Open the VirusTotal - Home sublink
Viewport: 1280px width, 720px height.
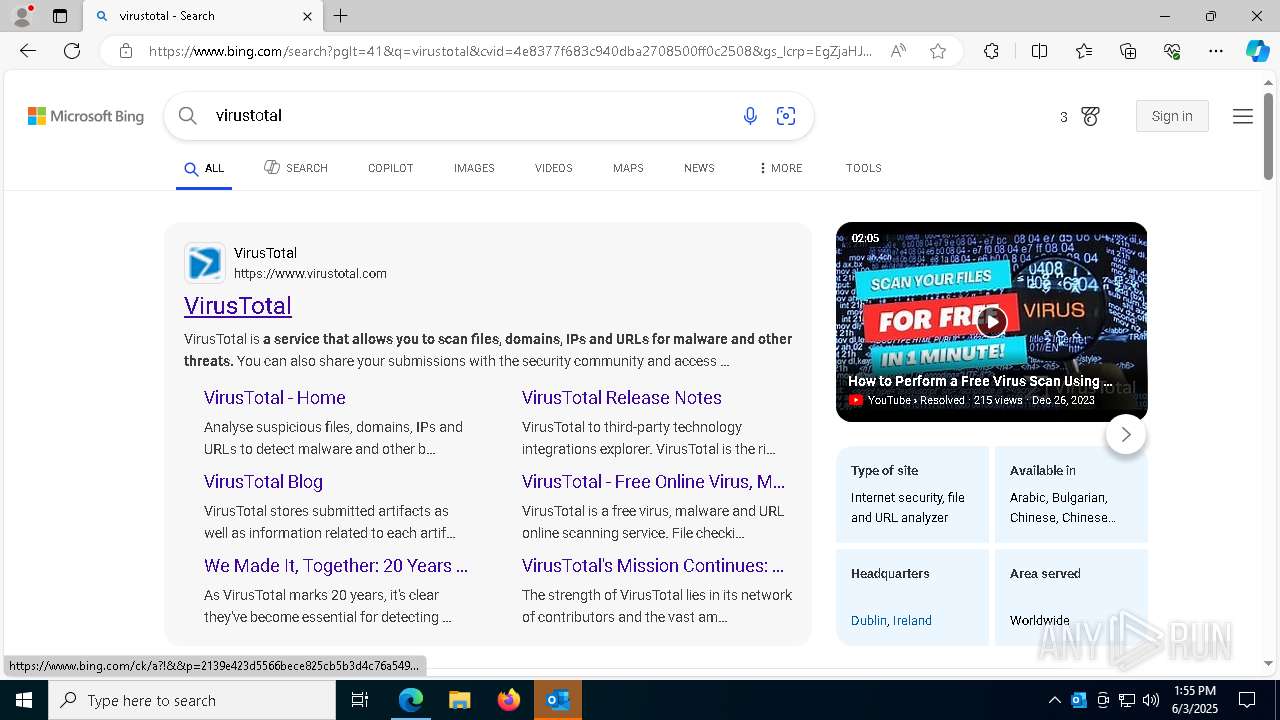(275, 398)
